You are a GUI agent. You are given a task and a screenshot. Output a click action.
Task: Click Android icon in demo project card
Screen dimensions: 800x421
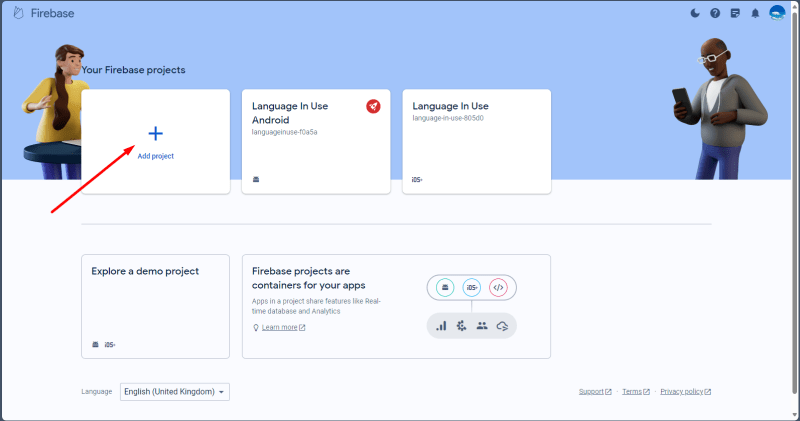point(95,344)
